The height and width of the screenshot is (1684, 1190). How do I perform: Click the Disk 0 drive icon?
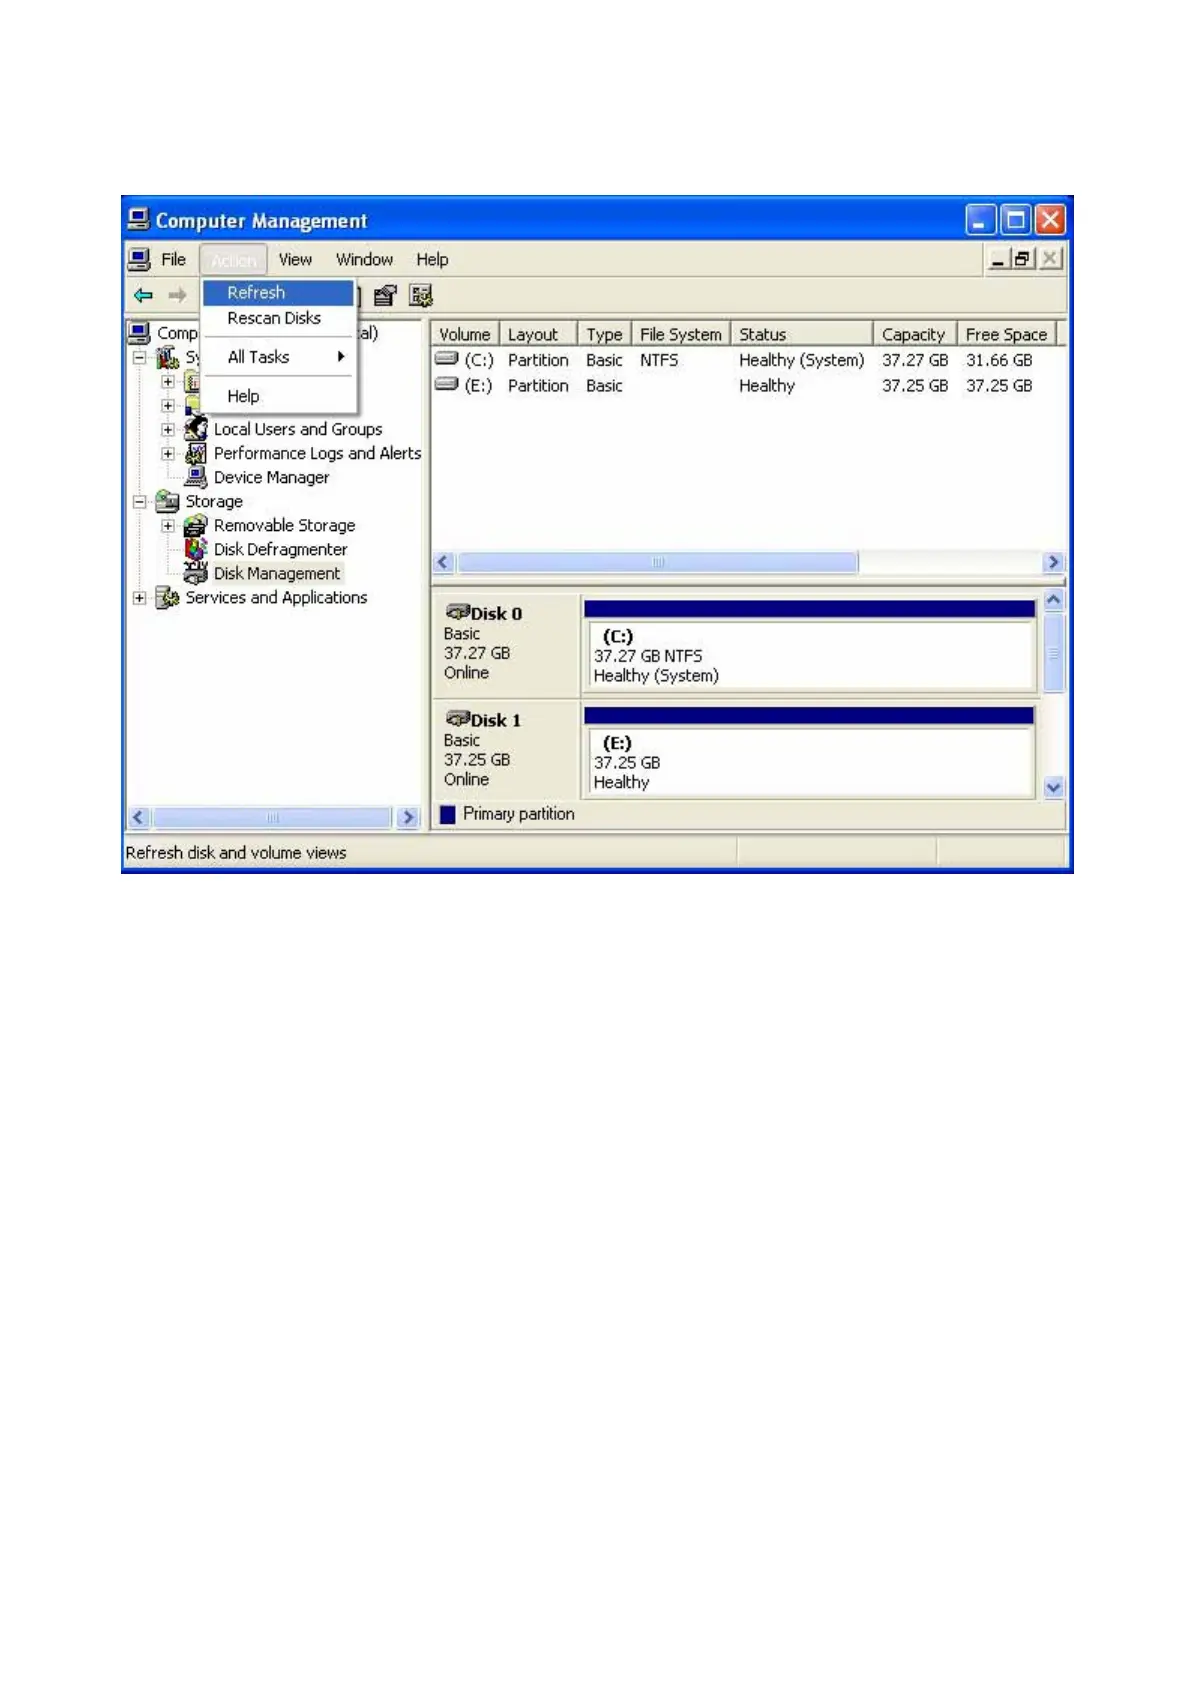pyautogui.click(x=458, y=612)
